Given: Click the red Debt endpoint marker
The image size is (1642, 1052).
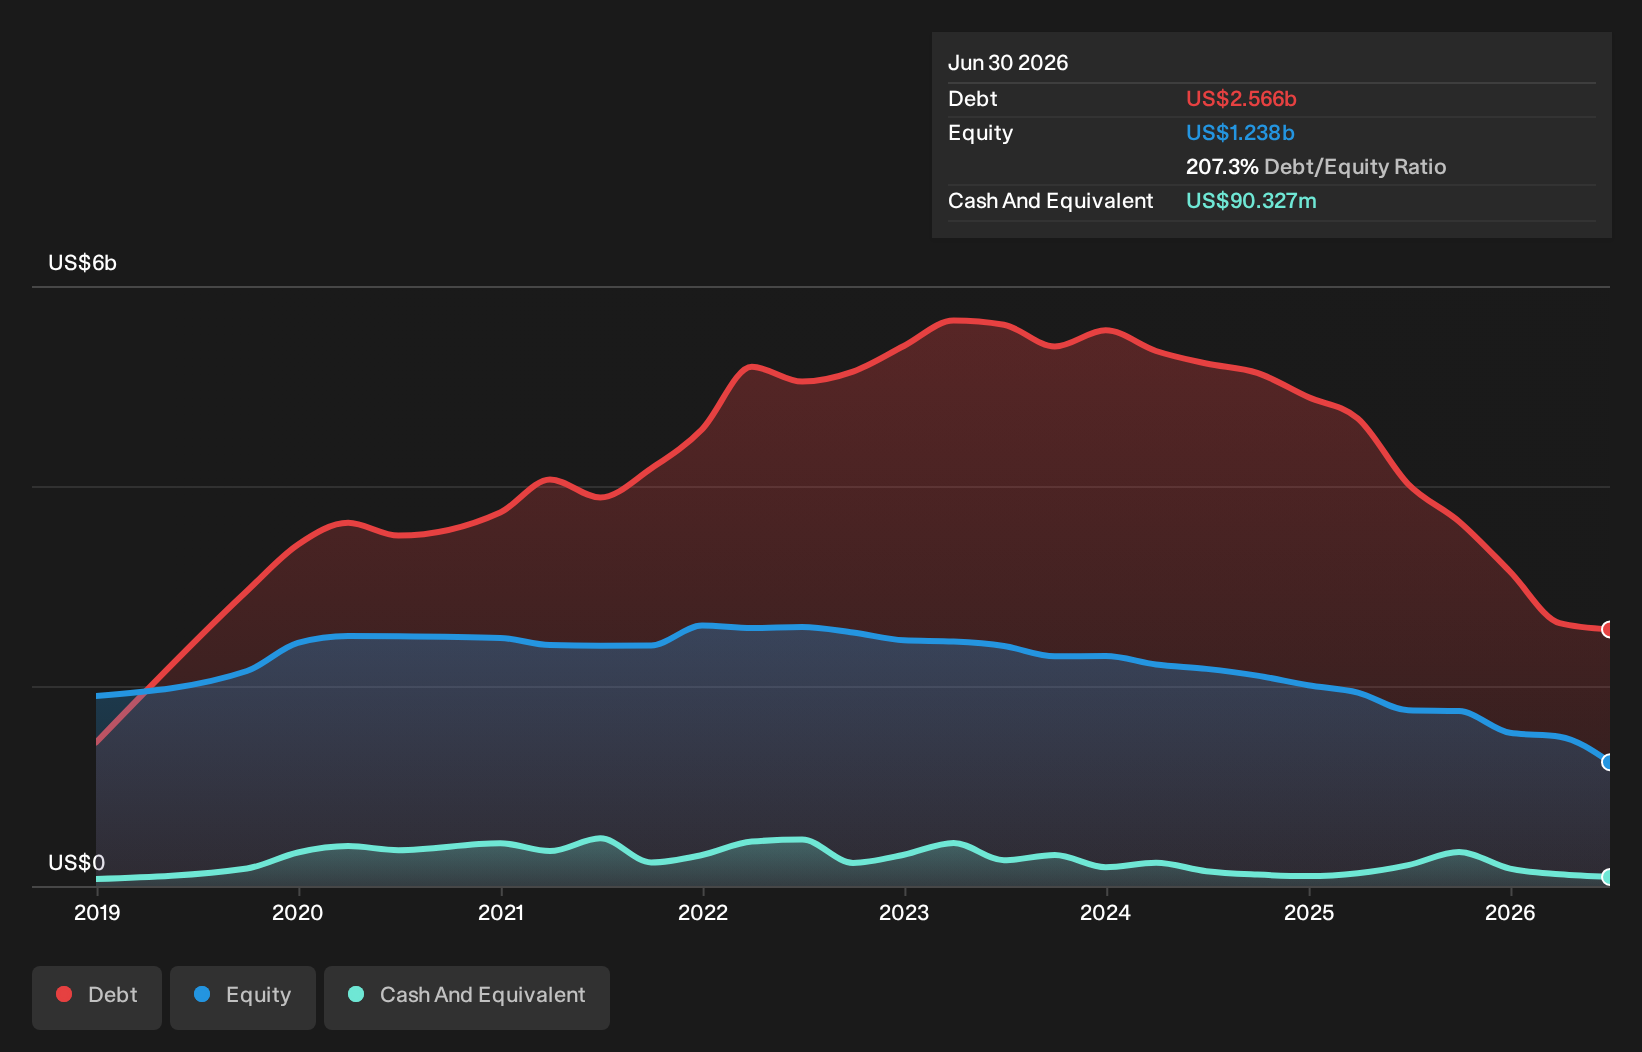Looking at the screenshot, I should (1608, 629).
